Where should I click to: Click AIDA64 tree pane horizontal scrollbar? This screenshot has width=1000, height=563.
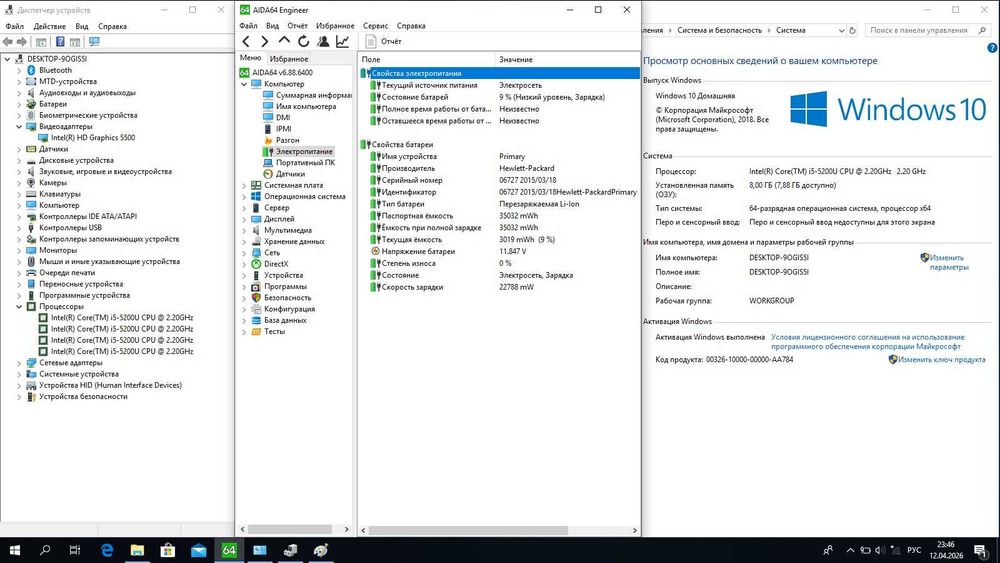point(290,530)
